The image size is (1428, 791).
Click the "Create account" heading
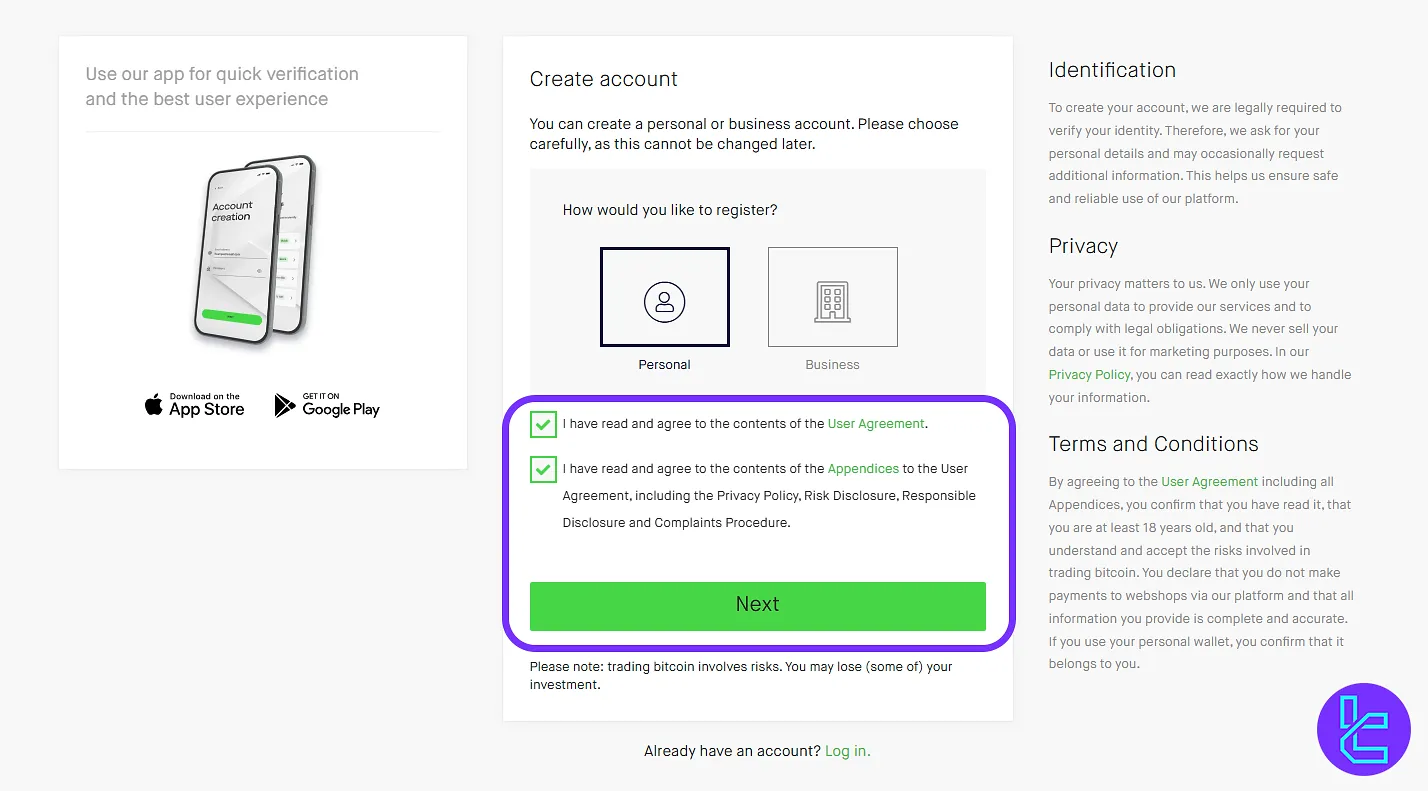point(603,79)
